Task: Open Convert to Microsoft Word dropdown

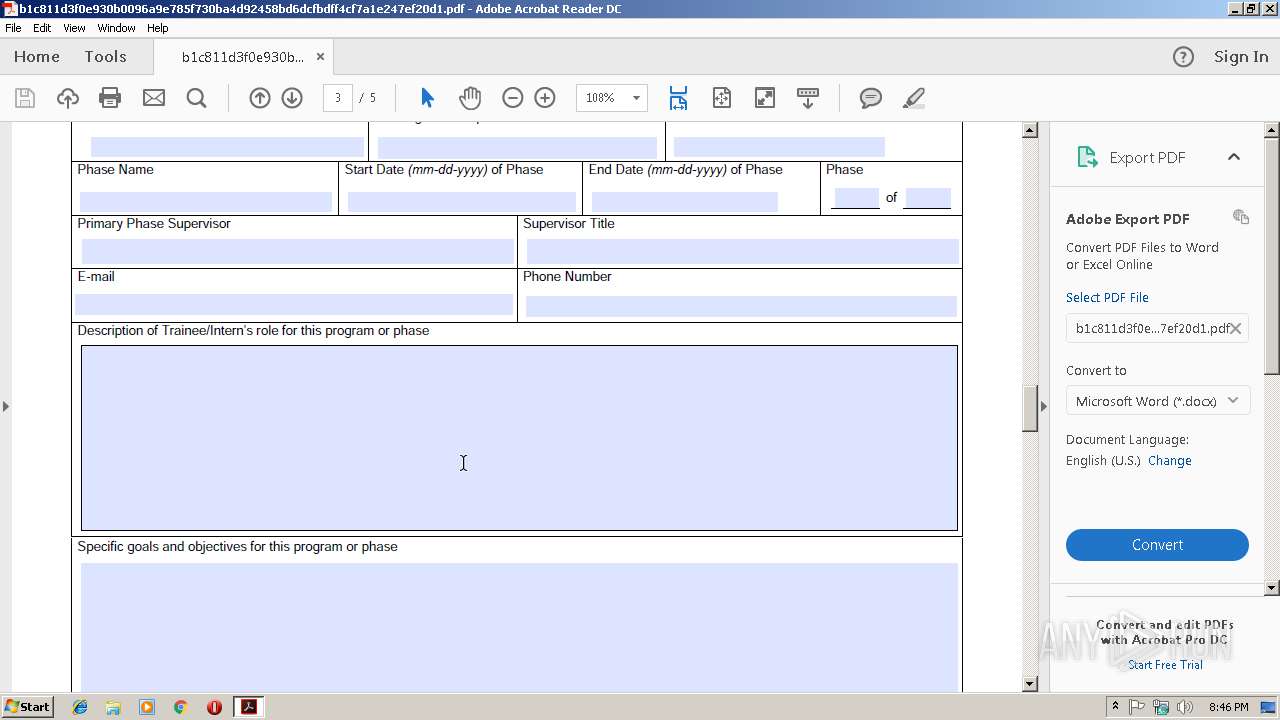Action: 1157,401
